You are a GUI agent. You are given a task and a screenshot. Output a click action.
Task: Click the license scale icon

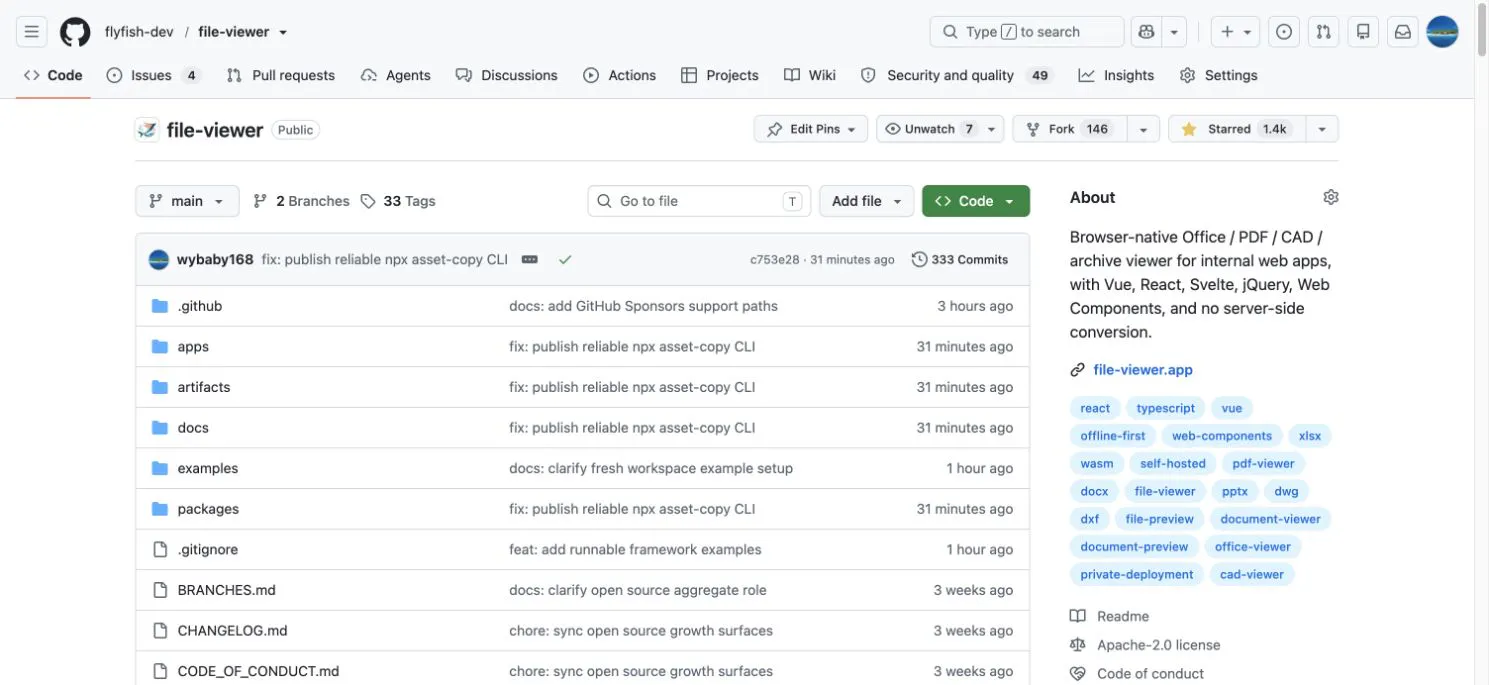pos(1077,645)
